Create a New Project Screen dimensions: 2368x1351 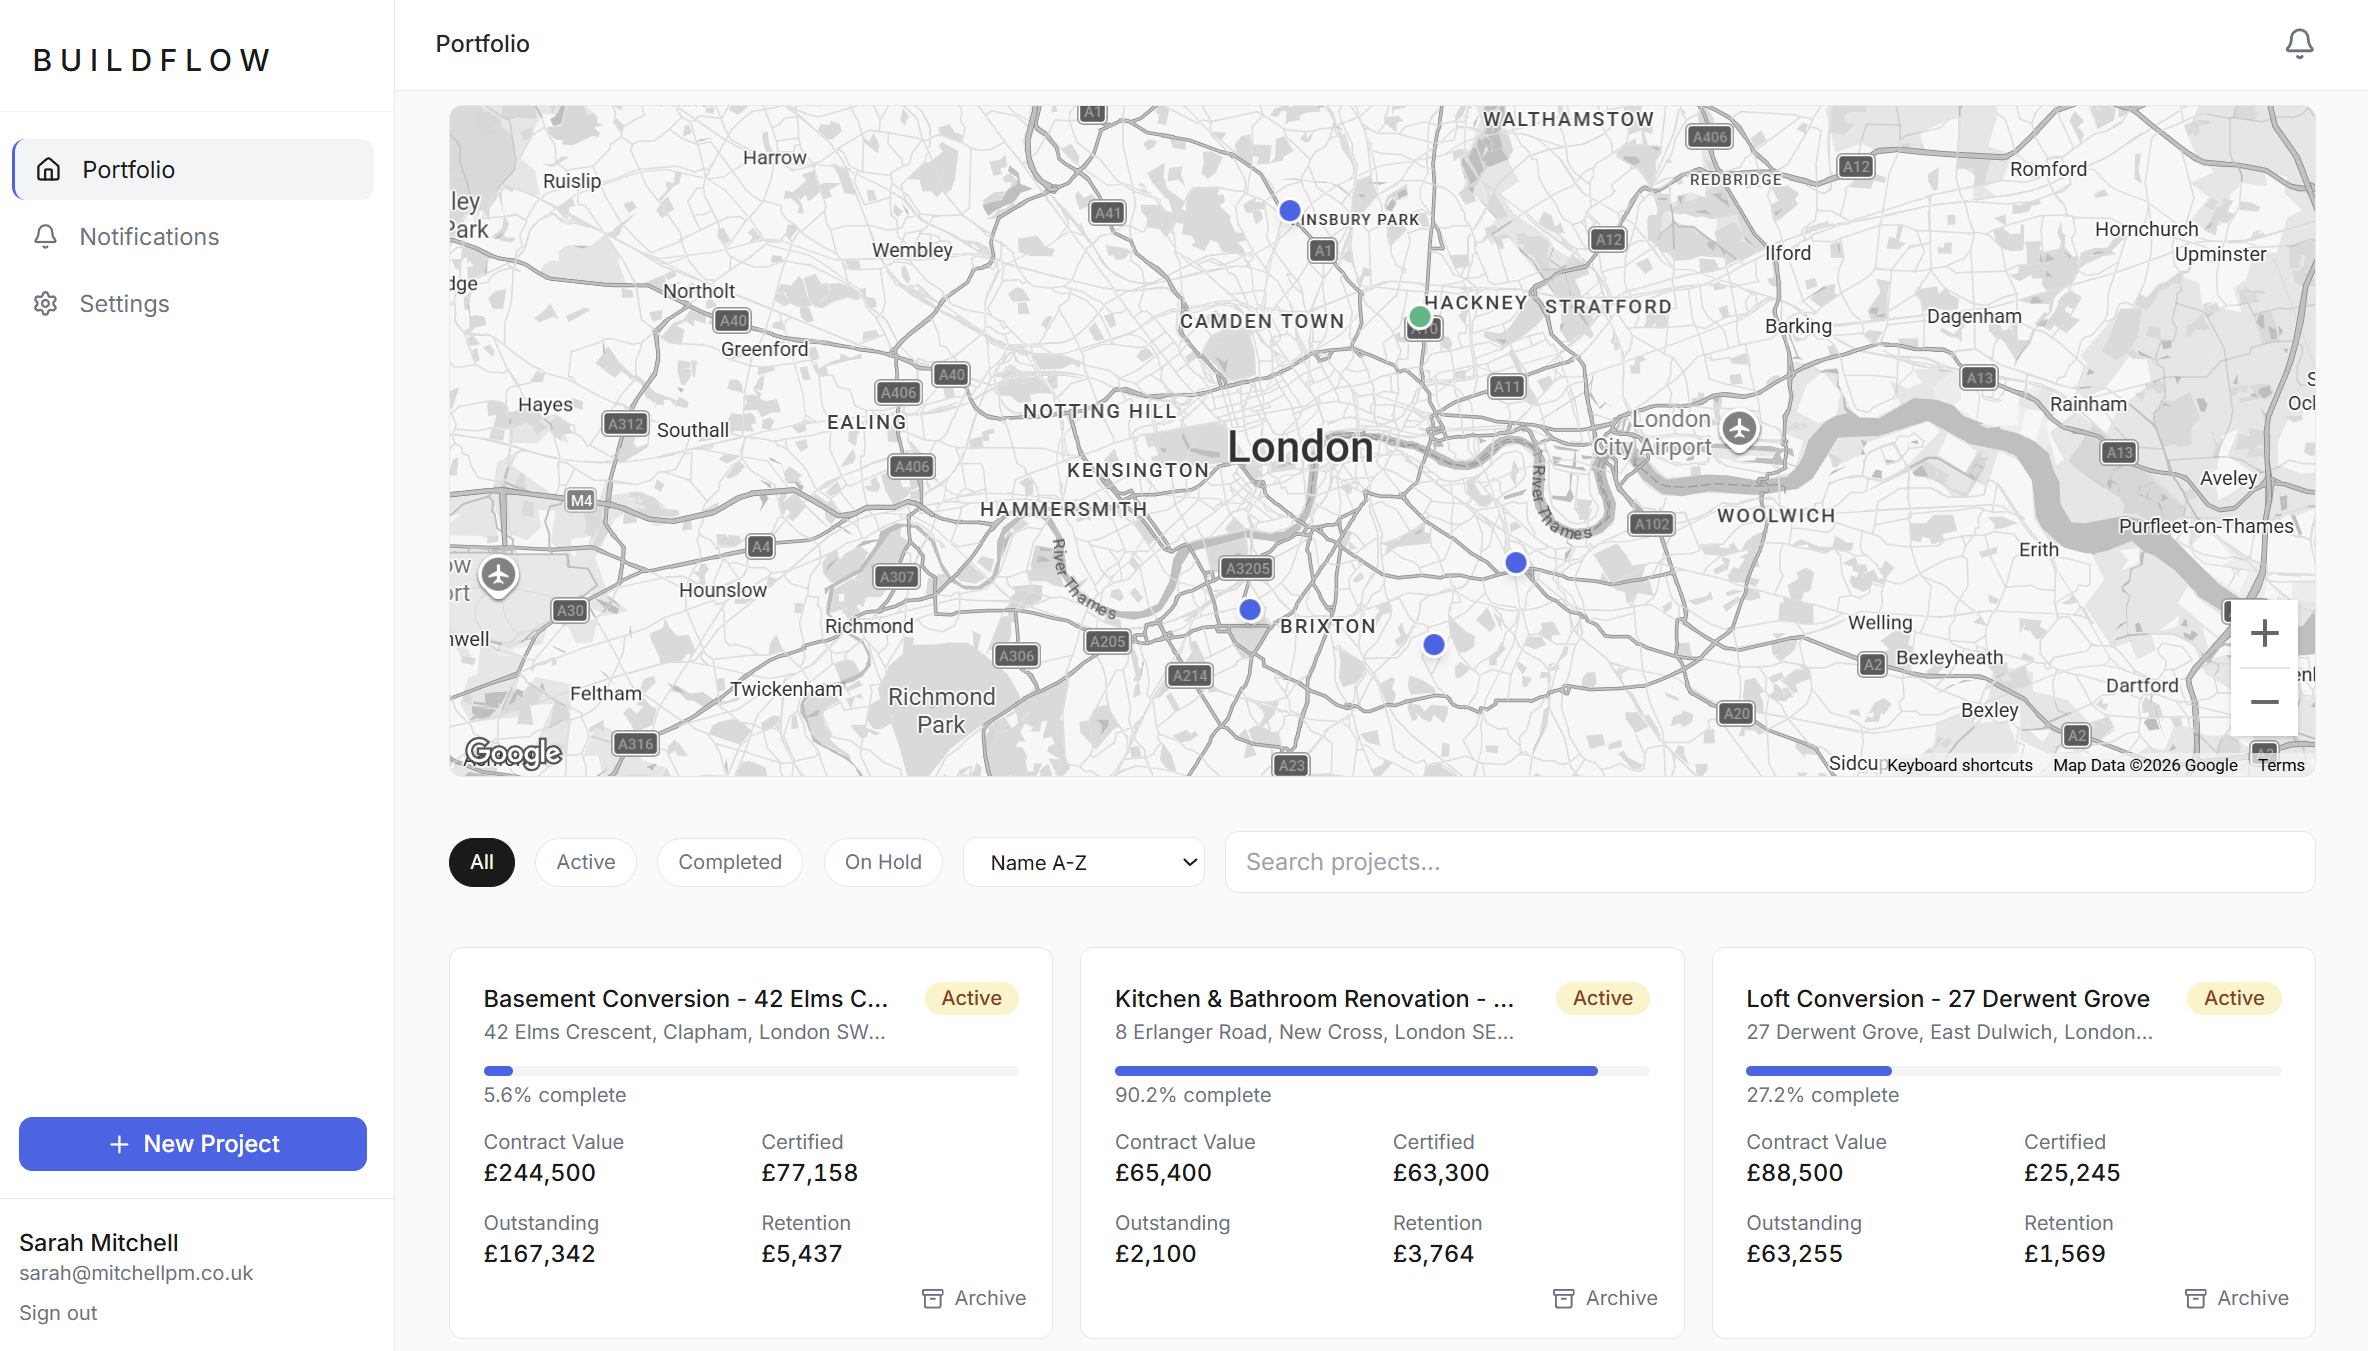point(193,1144)
